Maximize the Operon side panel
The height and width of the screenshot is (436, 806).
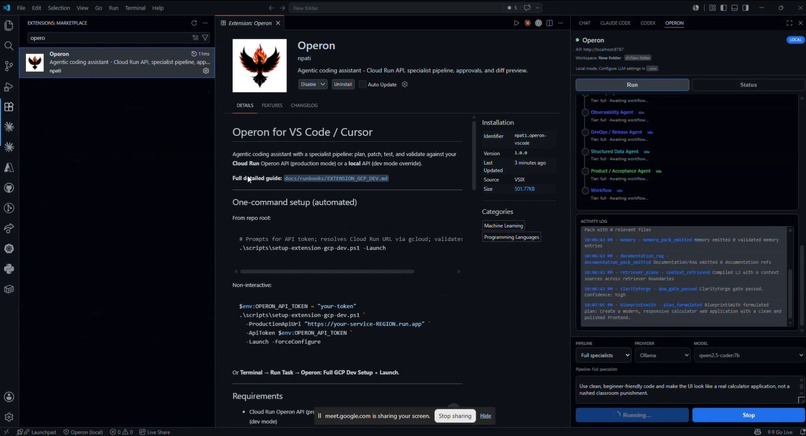789,23
